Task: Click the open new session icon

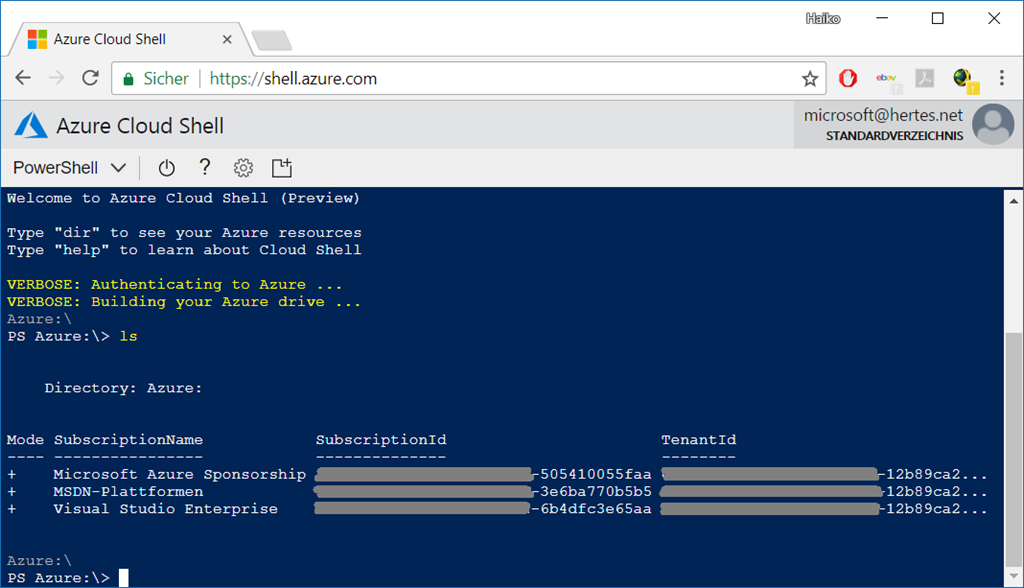Action: point(282,168)
